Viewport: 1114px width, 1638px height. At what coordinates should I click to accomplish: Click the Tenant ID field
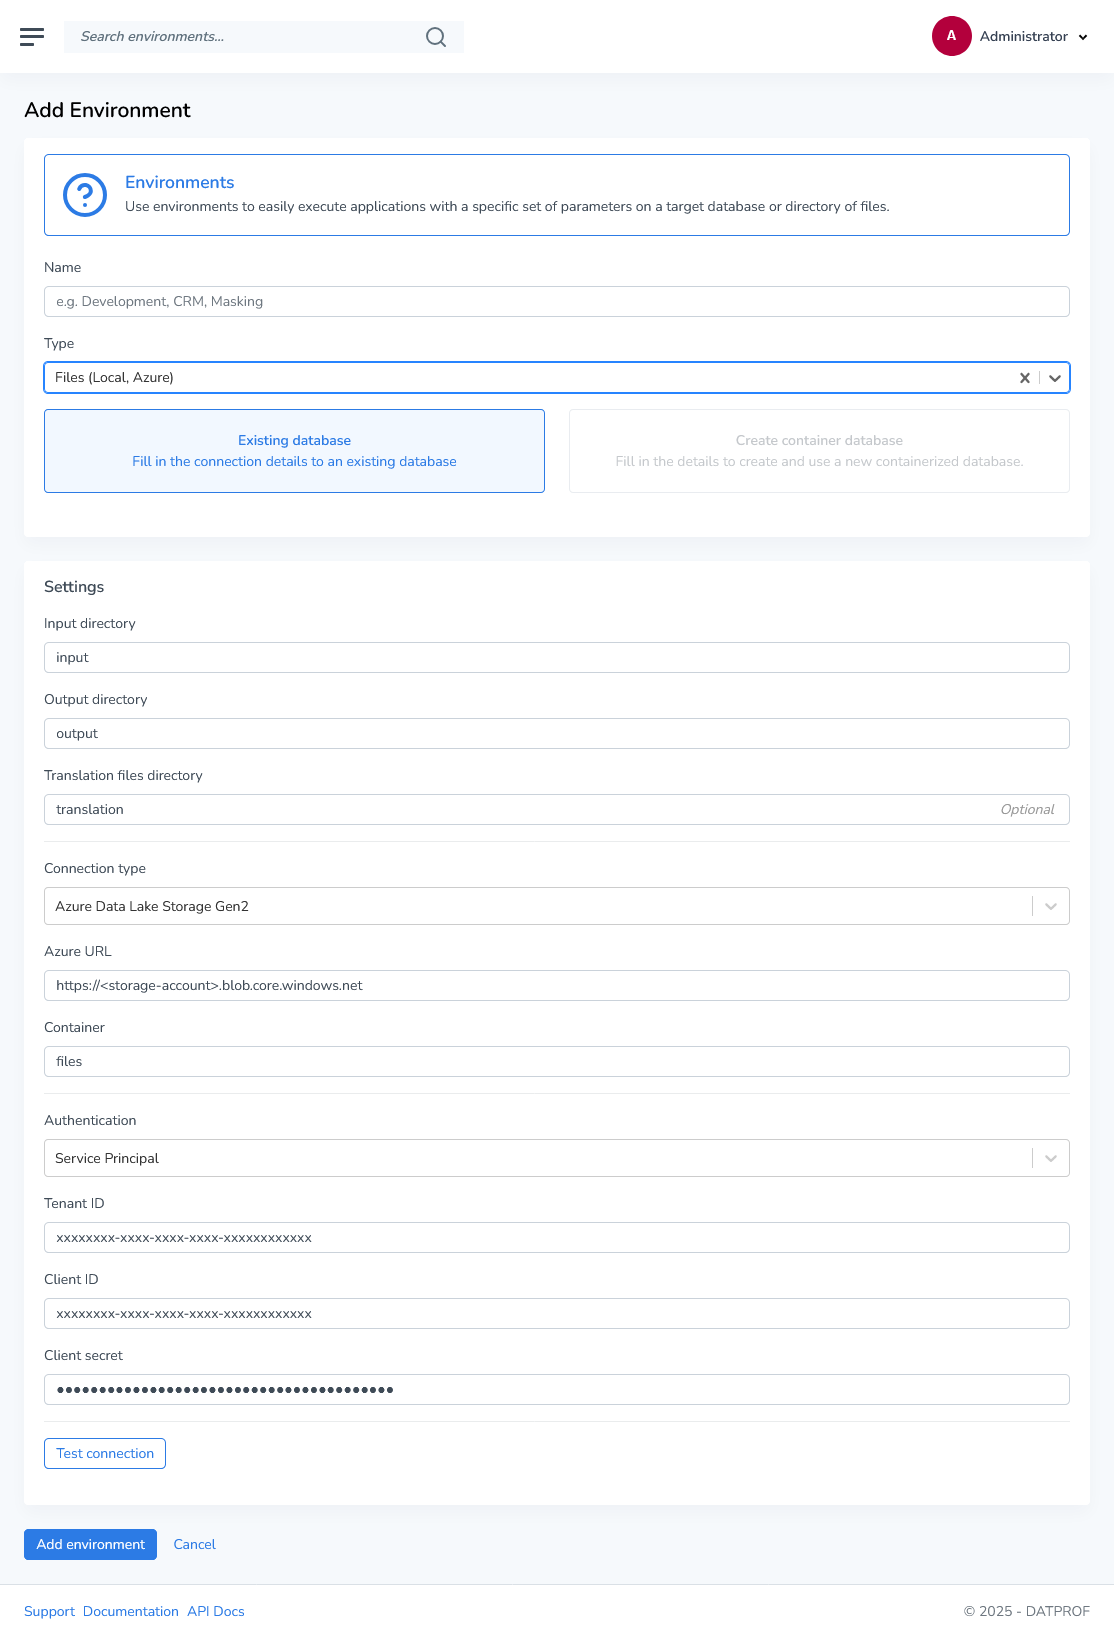point(557,1238)
